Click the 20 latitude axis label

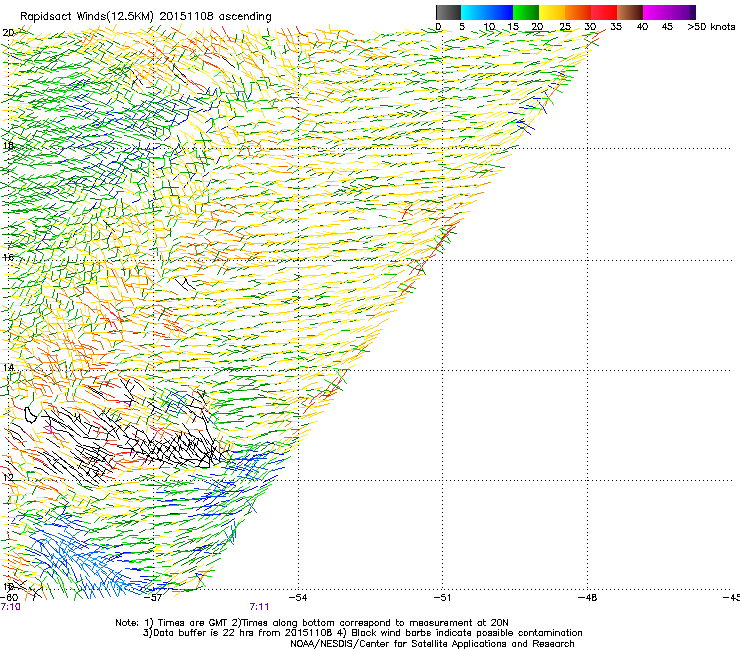point(8,33)
